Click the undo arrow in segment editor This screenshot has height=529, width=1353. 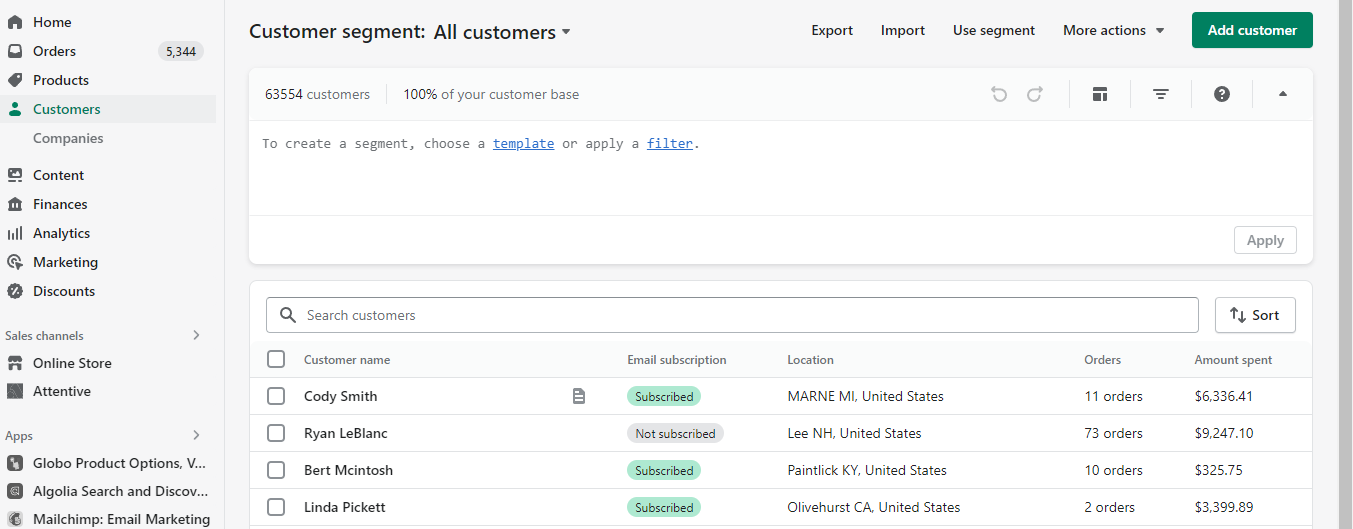click(x=999, y=94)
